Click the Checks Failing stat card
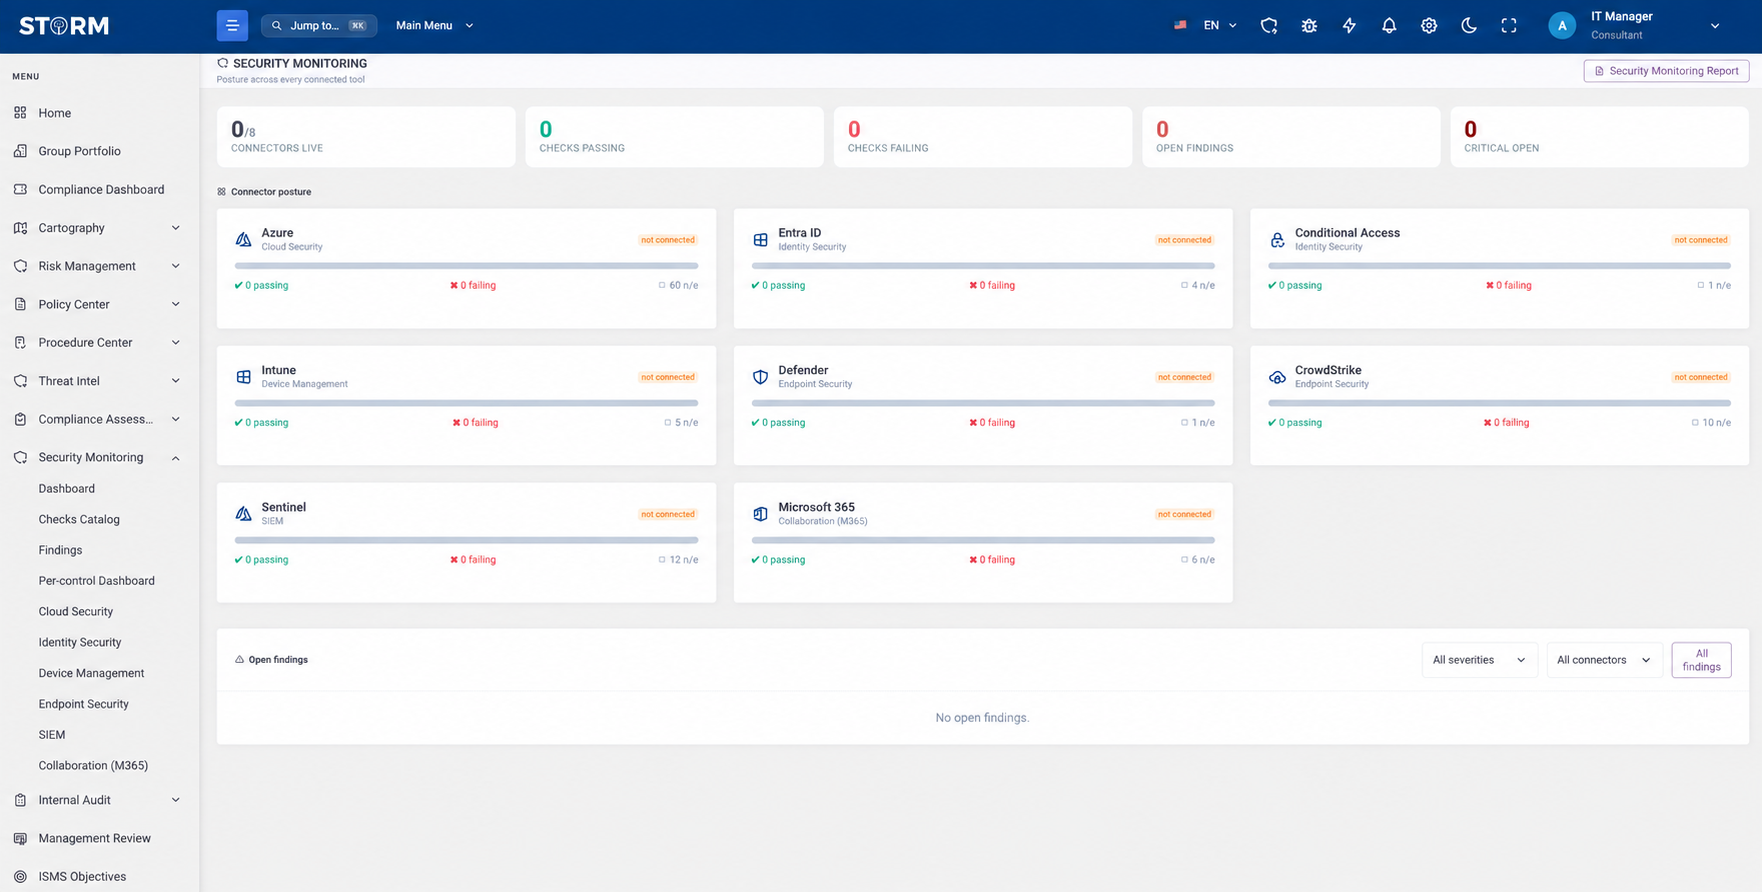This screenshot has height=892, width=1762. click(x=983, y=137)
